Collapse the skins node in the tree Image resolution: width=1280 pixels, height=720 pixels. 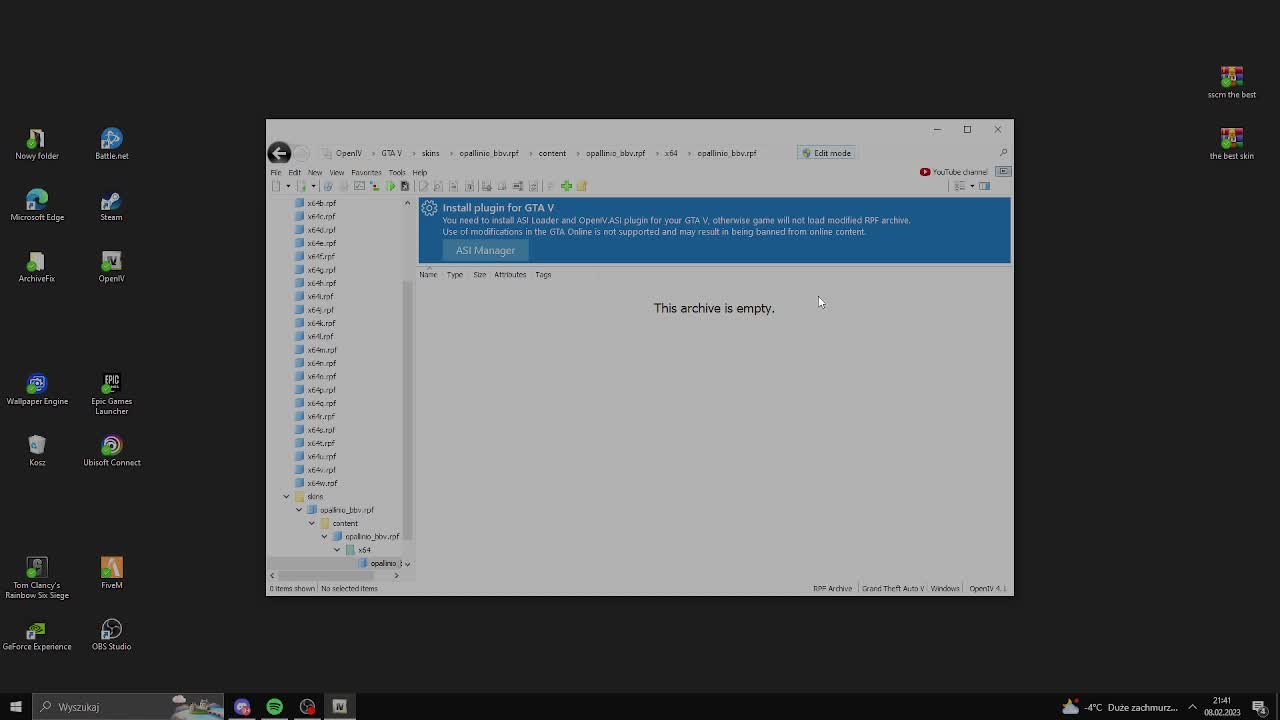click(x=286, y=496)
